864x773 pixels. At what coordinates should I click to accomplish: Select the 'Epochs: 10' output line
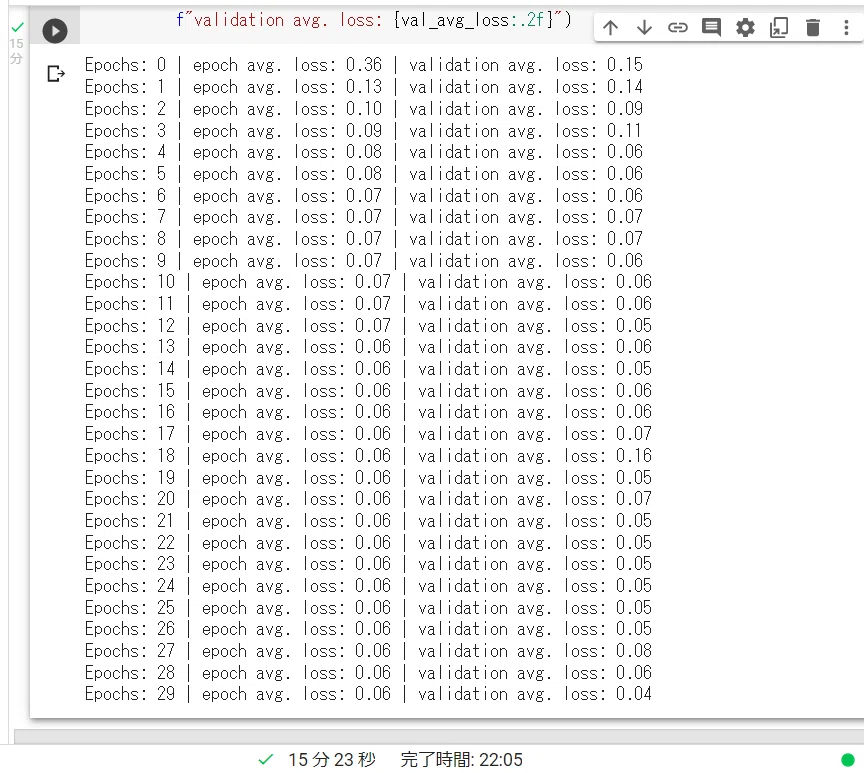[x=368, y=282]
